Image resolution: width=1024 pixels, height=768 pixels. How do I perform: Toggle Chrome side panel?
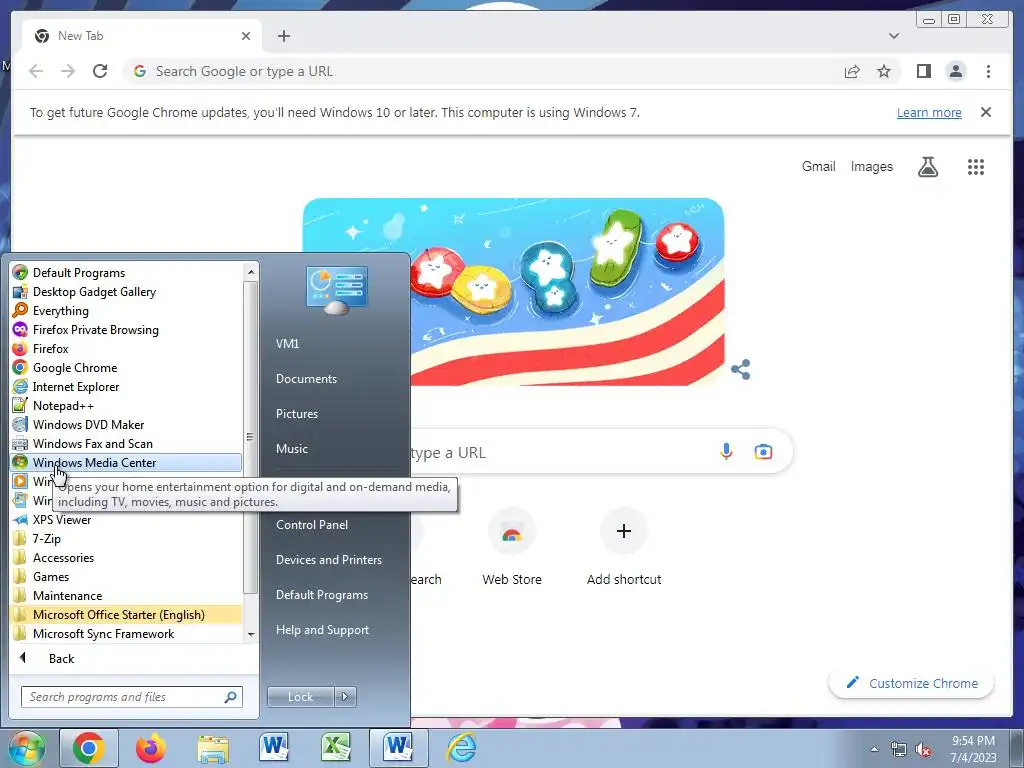point(923,71)
